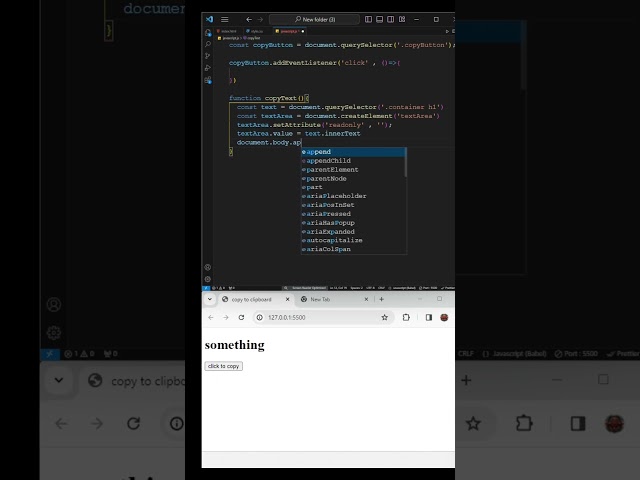Click the unsaved dot on javascript.js tab

click(x=303, y=31)
